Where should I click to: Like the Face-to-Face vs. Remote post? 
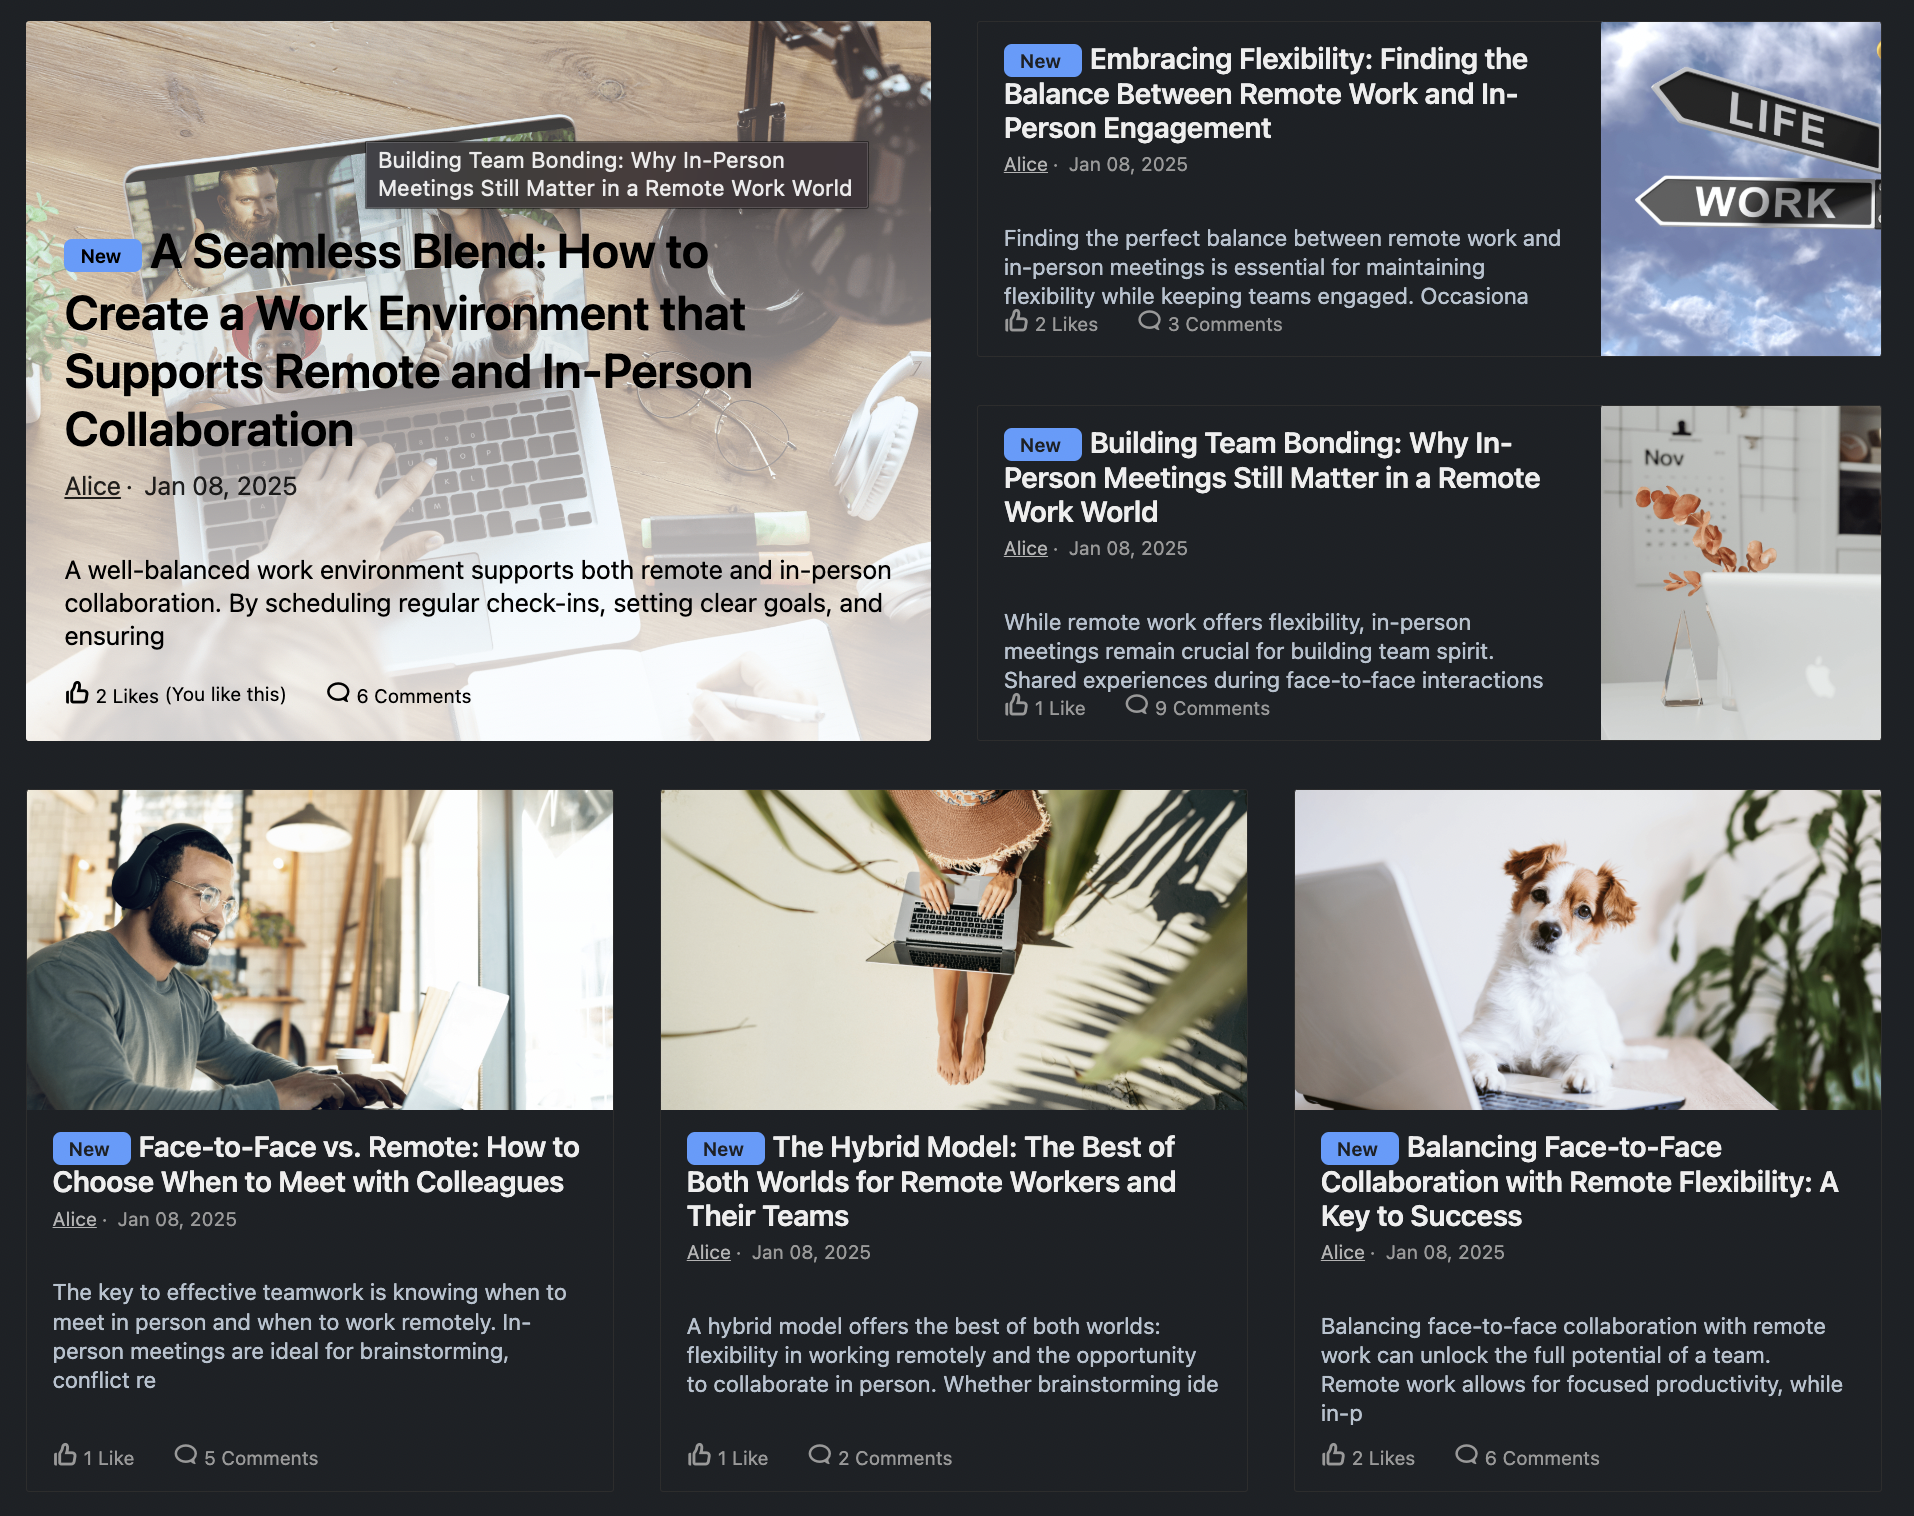(x=65, y=1455)
